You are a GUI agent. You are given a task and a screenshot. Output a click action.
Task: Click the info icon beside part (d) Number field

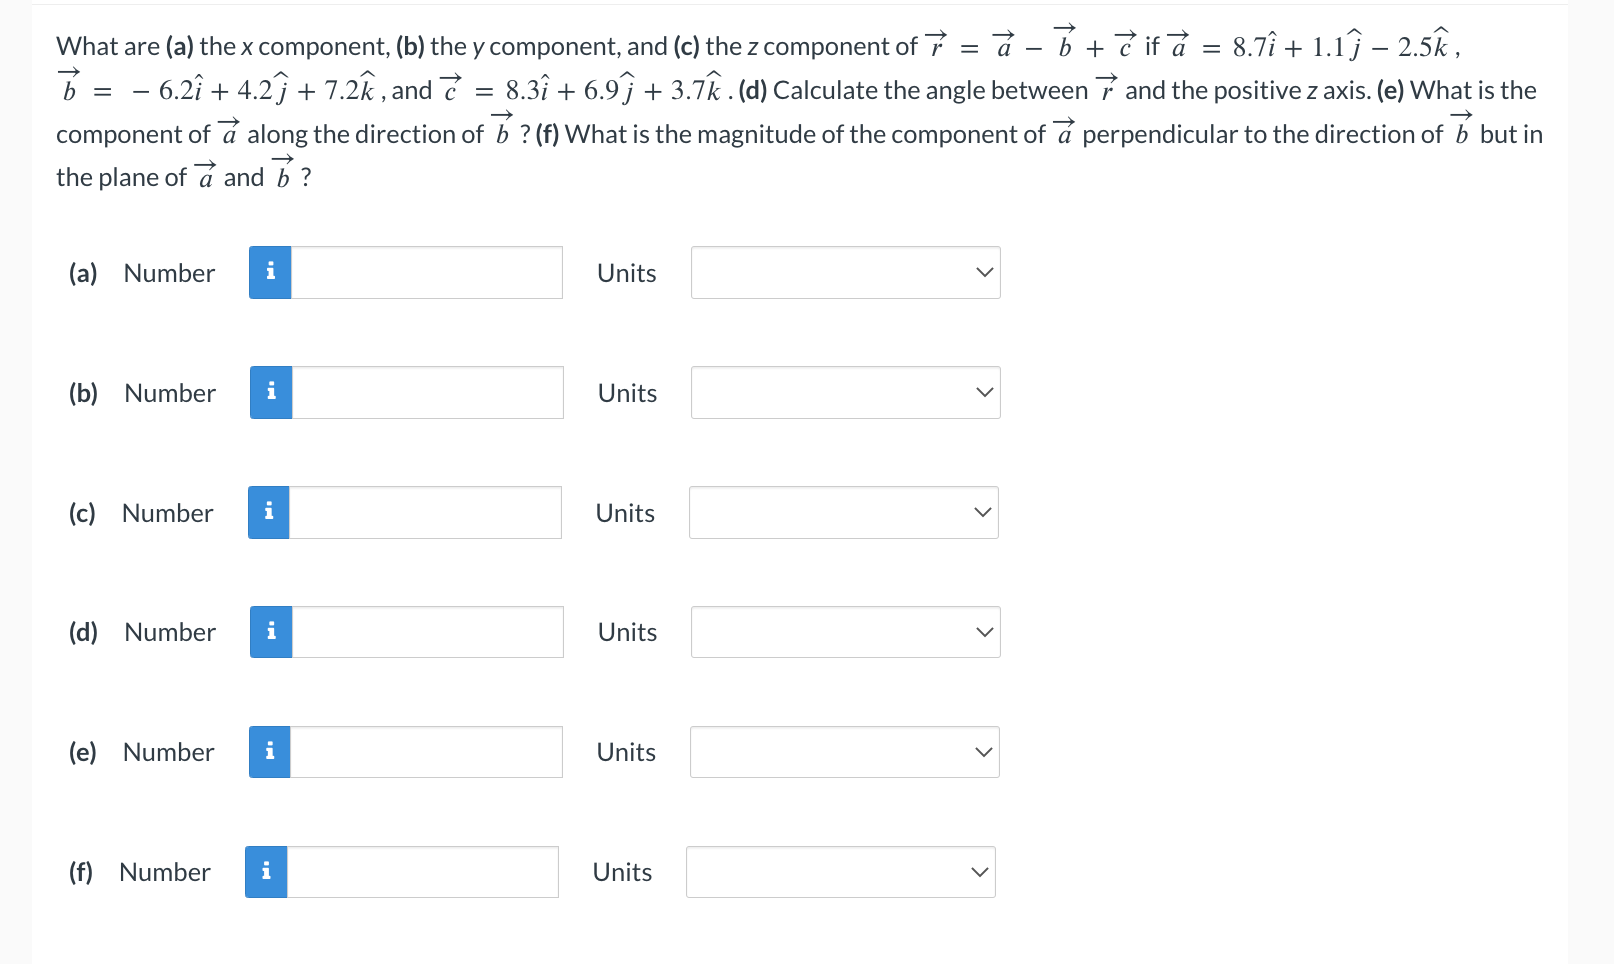pos(269,631)
